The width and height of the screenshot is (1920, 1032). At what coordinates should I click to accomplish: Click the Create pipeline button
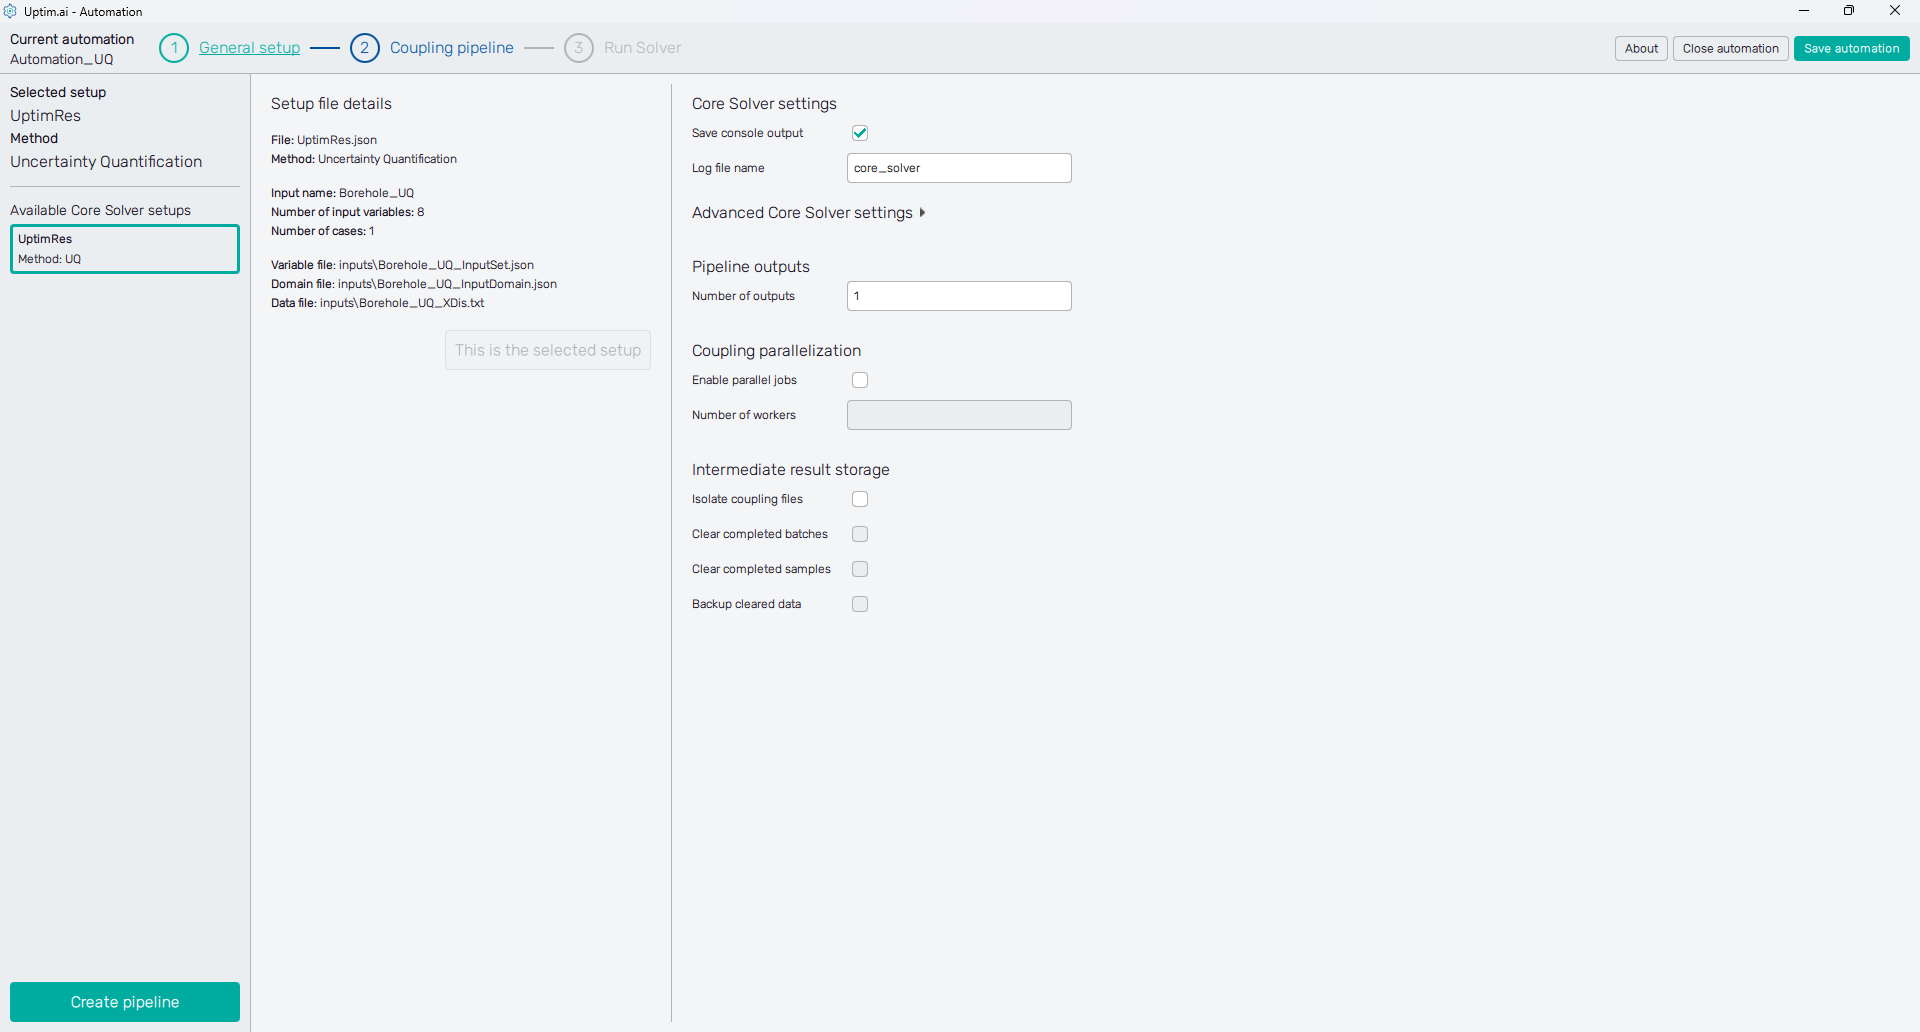[125, 1002]
